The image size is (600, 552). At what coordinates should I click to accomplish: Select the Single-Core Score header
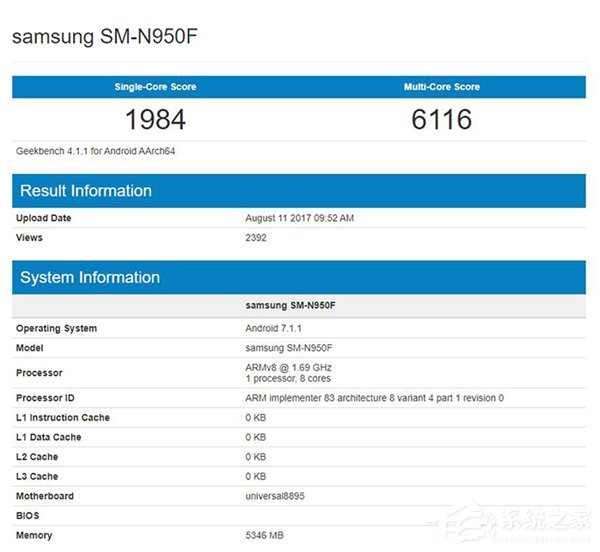tap(155, 87)
